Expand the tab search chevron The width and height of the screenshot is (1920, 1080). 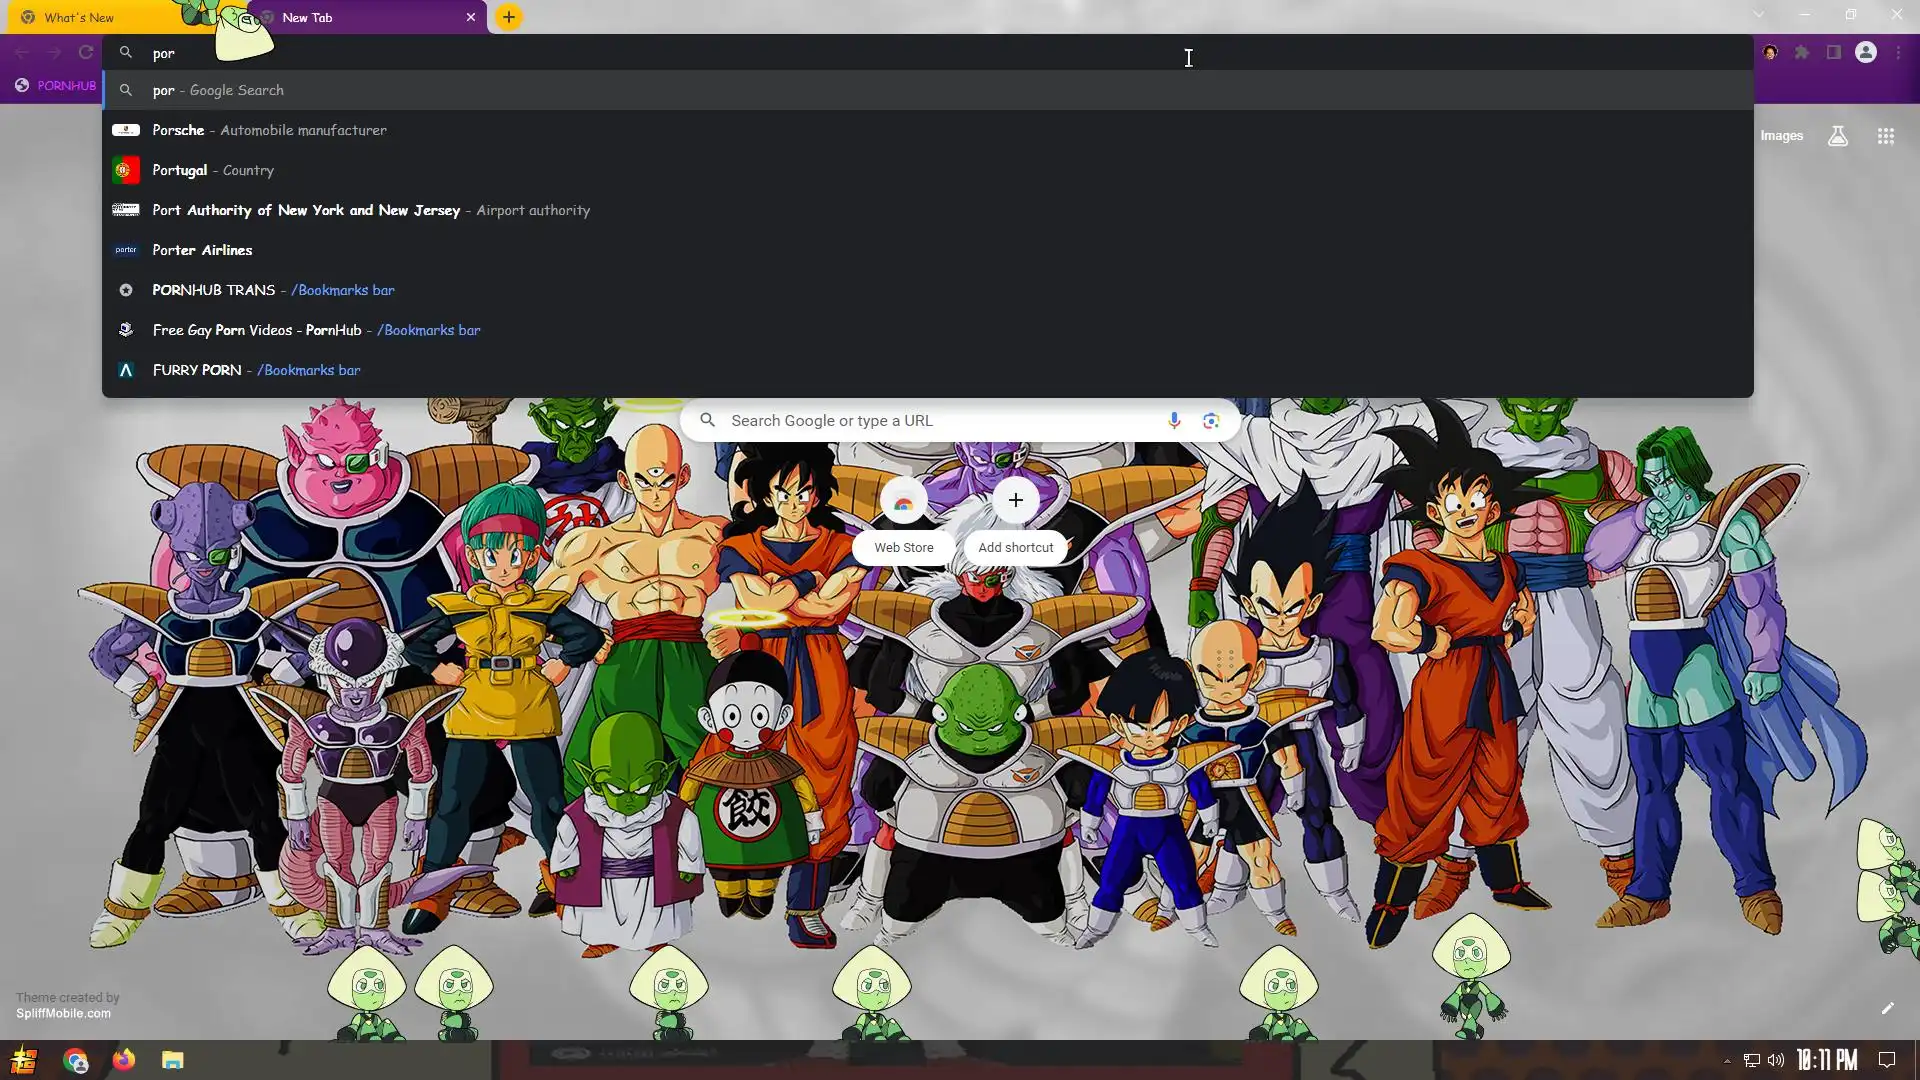pyautogui.click(x=1759, y=15)
